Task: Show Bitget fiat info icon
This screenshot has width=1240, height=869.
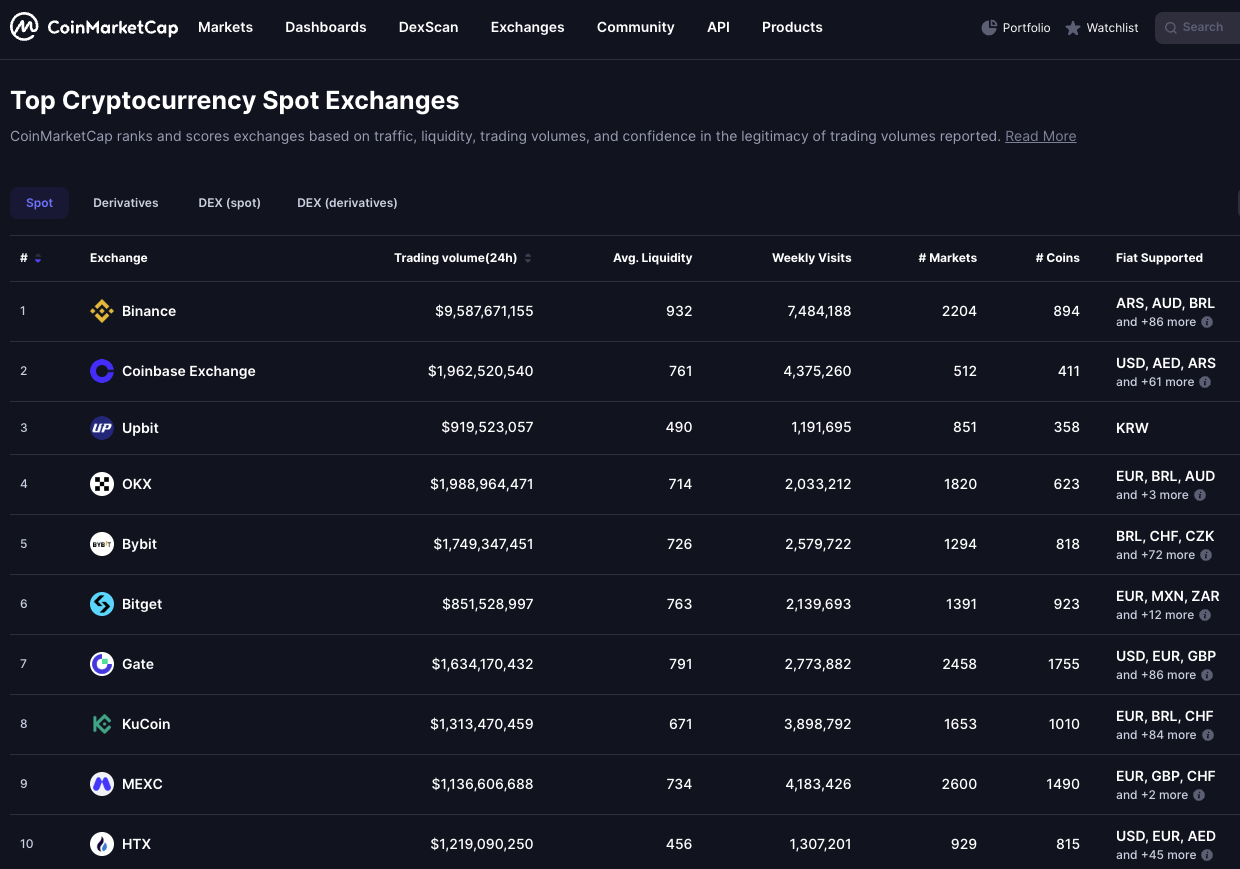Action: (x=1205, y=615)
